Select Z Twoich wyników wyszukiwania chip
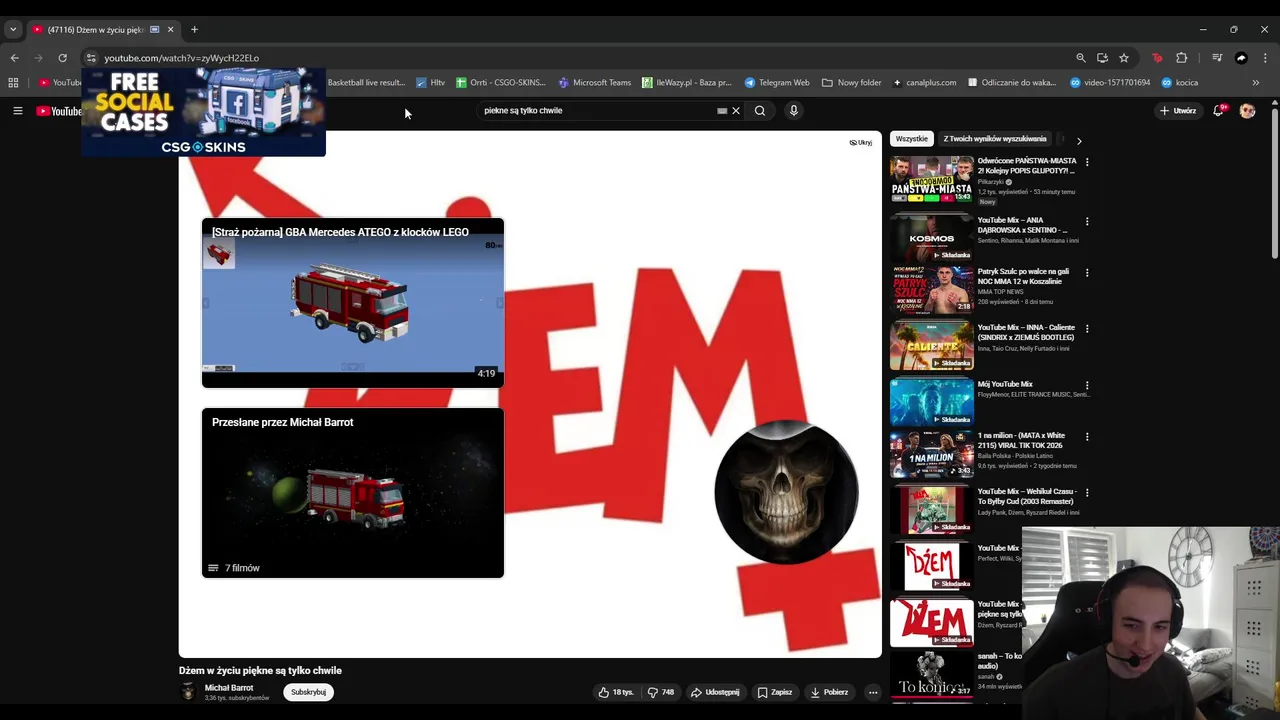Viewport: 1280px width, 720px height. (995, 139)
